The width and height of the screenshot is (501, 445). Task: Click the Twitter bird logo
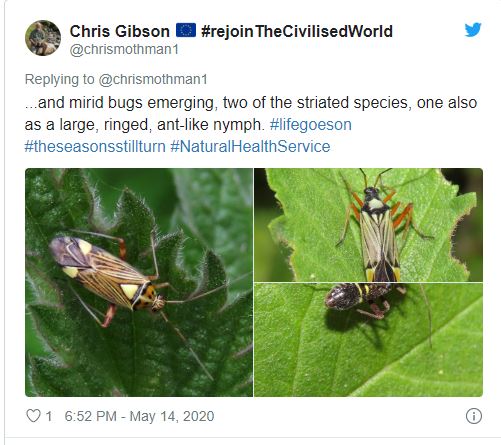click(x=473, y=30)
